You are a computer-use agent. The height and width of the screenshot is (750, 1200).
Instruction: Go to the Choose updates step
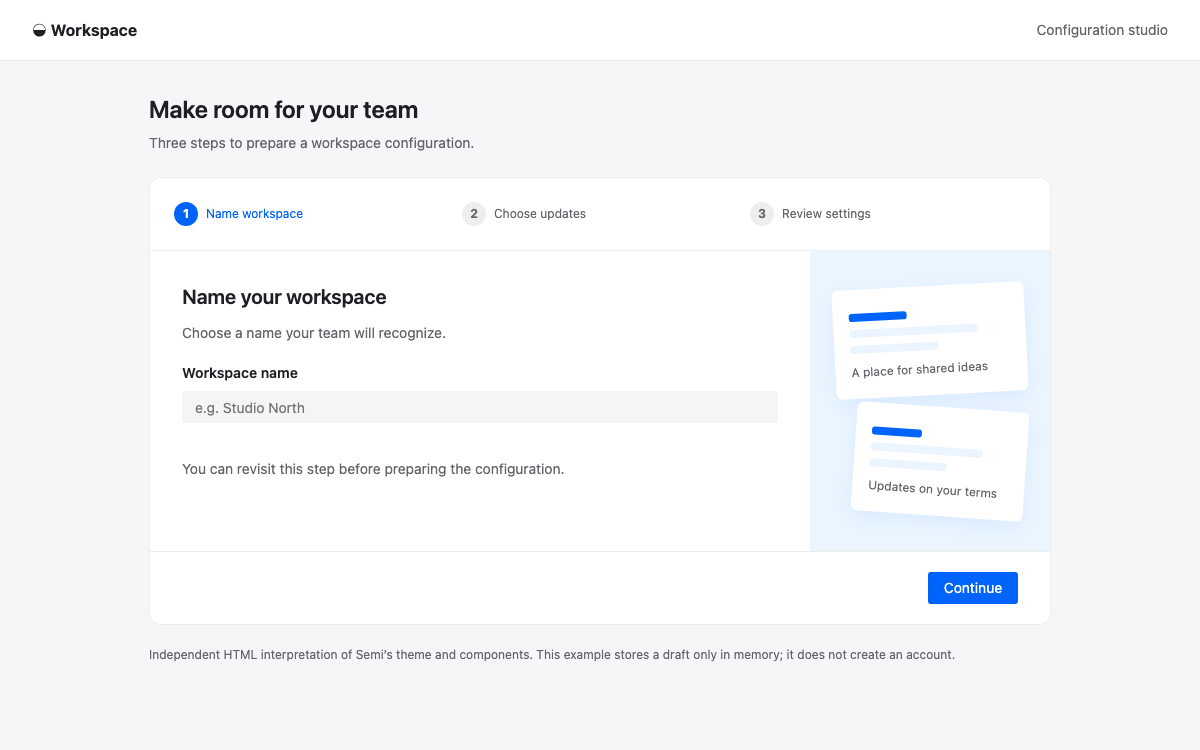click(524, 214)
